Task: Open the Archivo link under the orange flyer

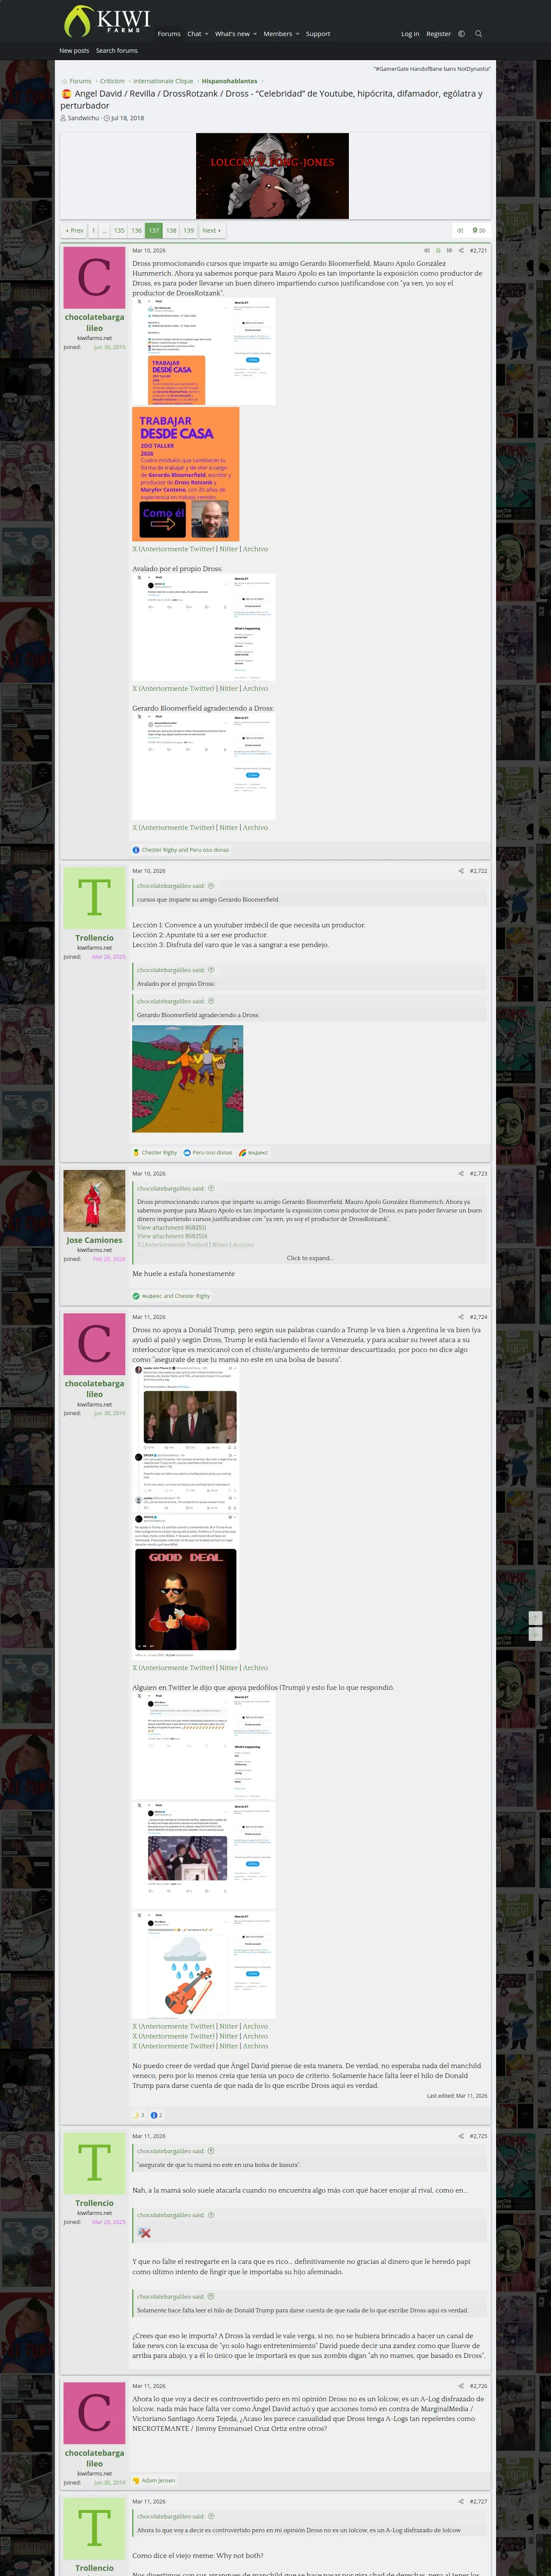Action: click(255, 549)
